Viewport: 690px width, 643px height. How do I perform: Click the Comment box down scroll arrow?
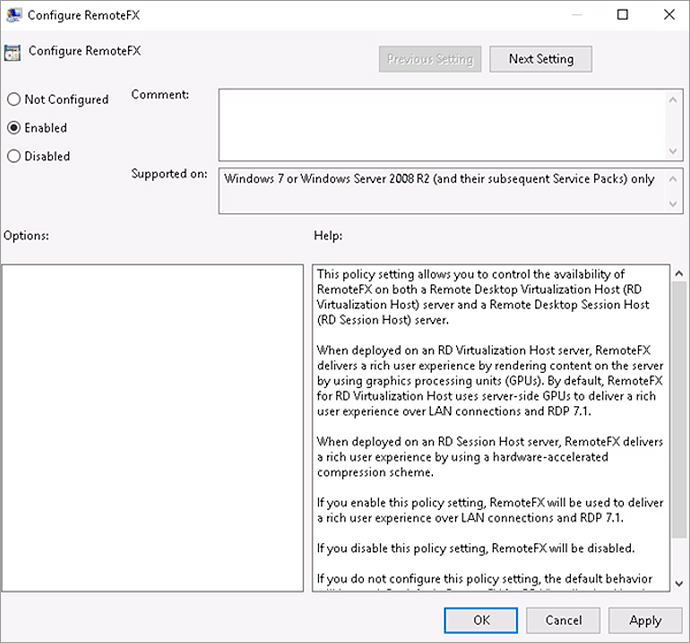pos(673,151)
